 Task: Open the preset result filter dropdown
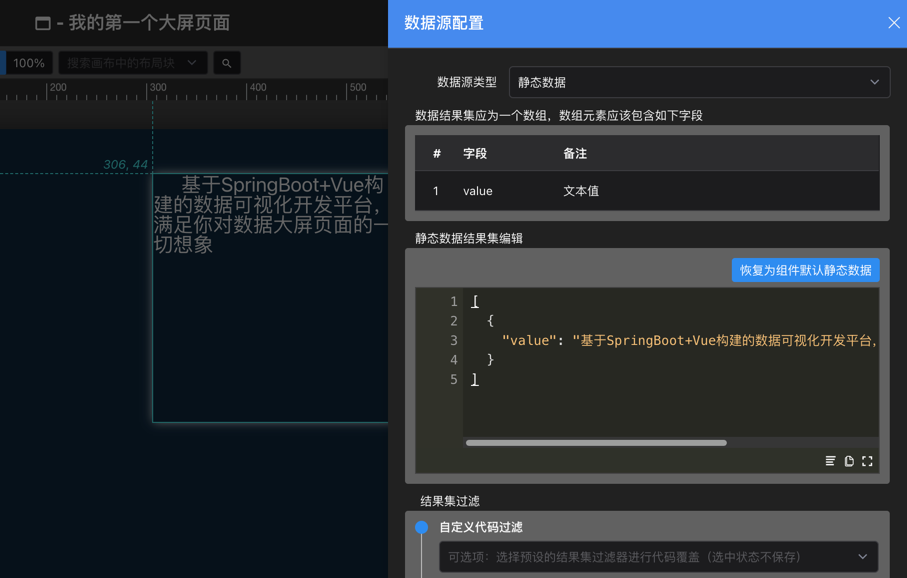tap(659, 557)
